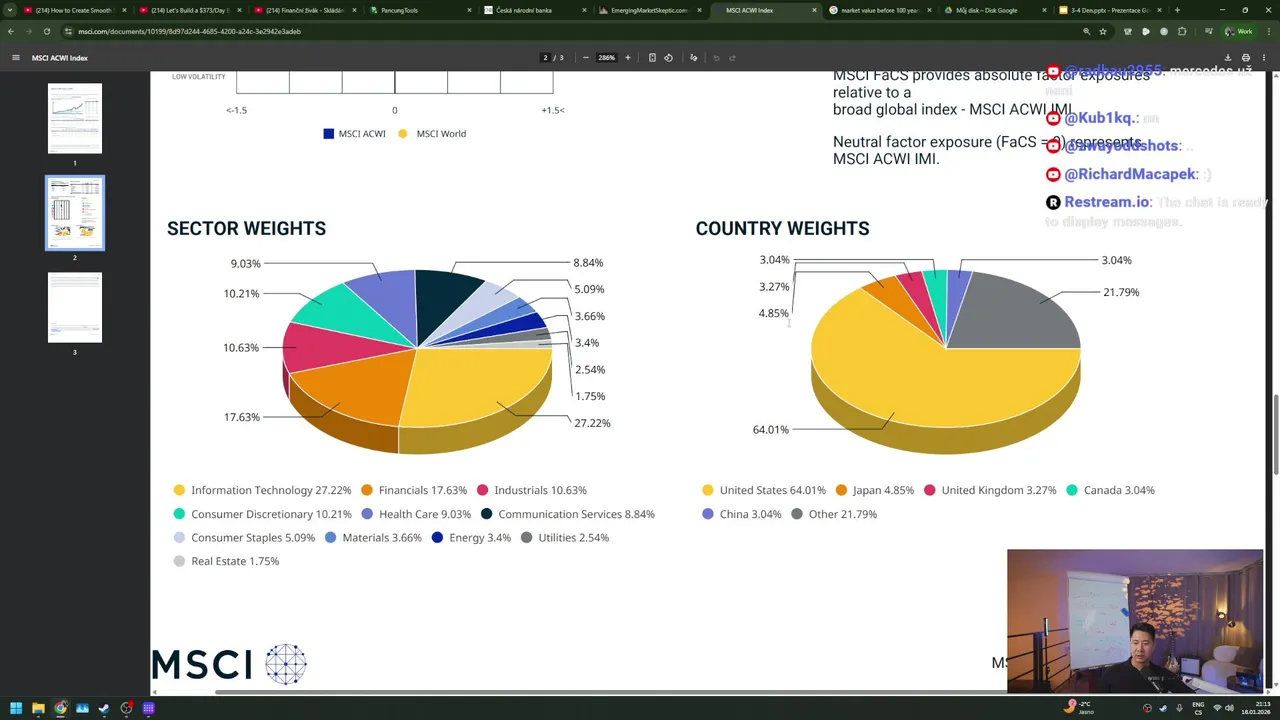Click Real Estate 1.75% legend text

[235, 561]
